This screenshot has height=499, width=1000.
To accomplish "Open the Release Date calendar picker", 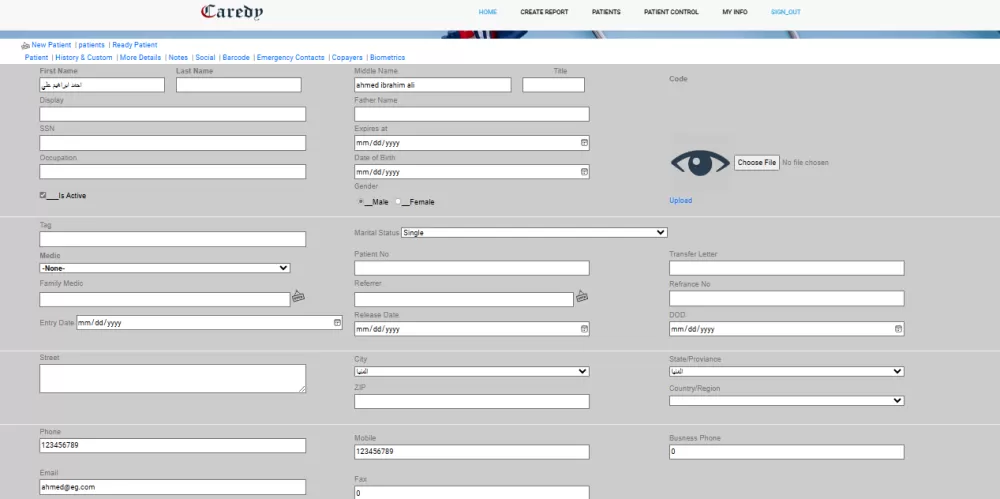I will (x=584, y=329).
